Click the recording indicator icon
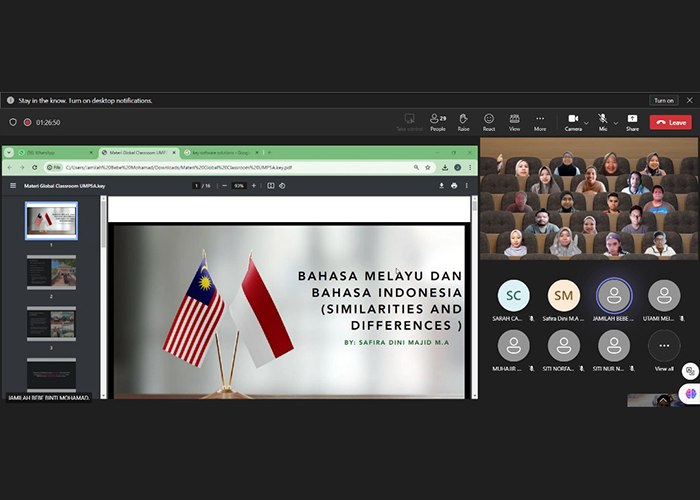 tap(27, 122)
